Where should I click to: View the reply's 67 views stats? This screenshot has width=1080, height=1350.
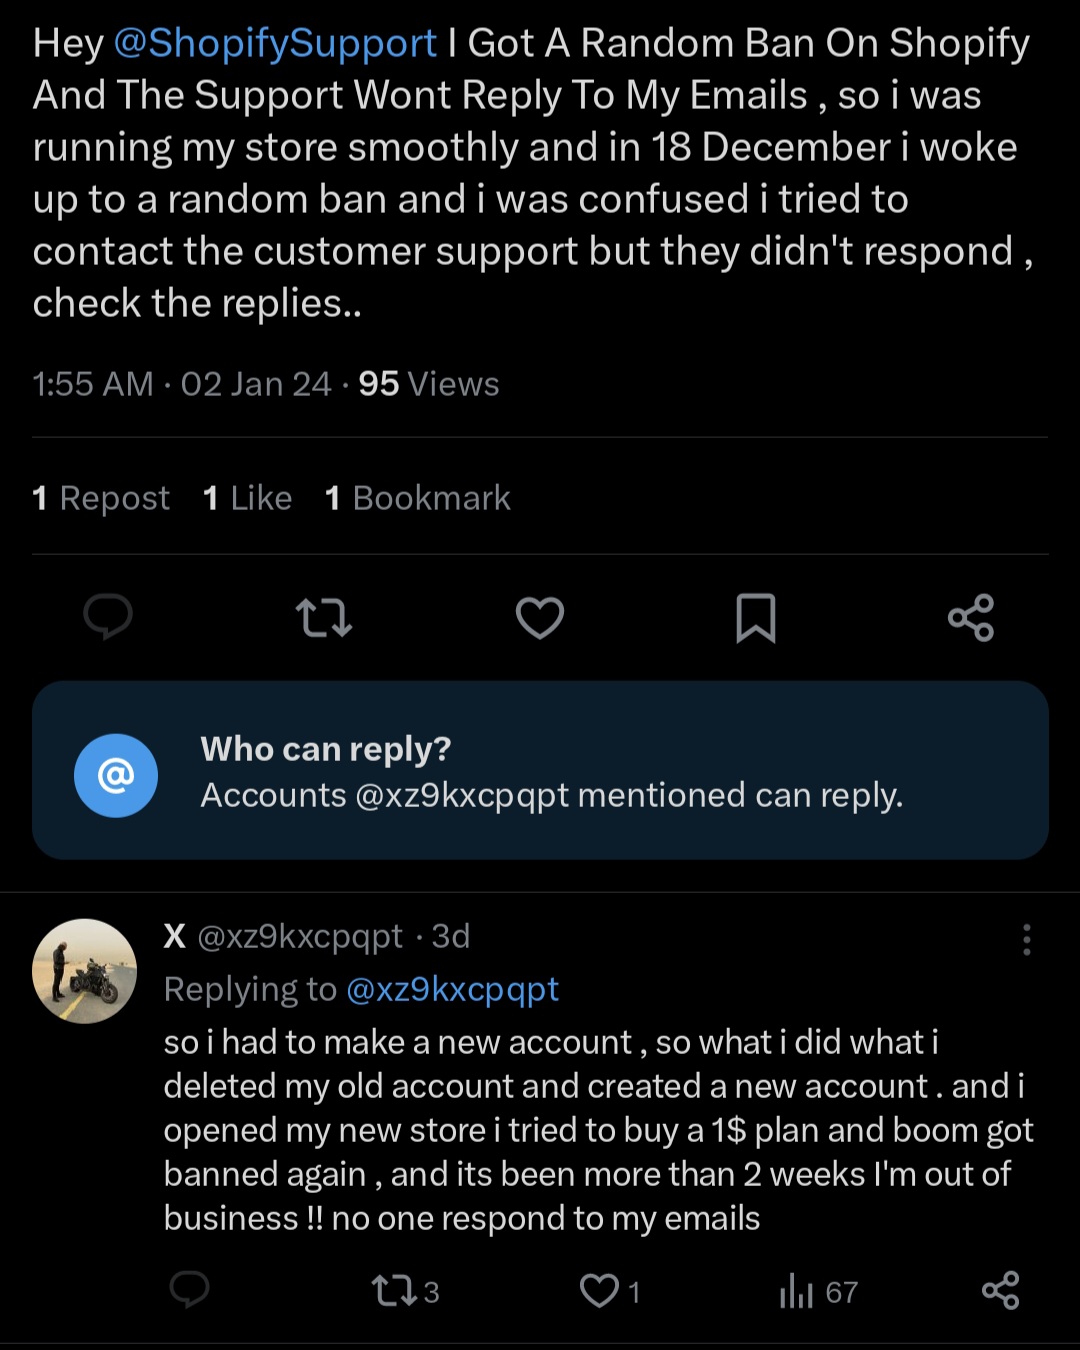click(x=818, y=1291)
